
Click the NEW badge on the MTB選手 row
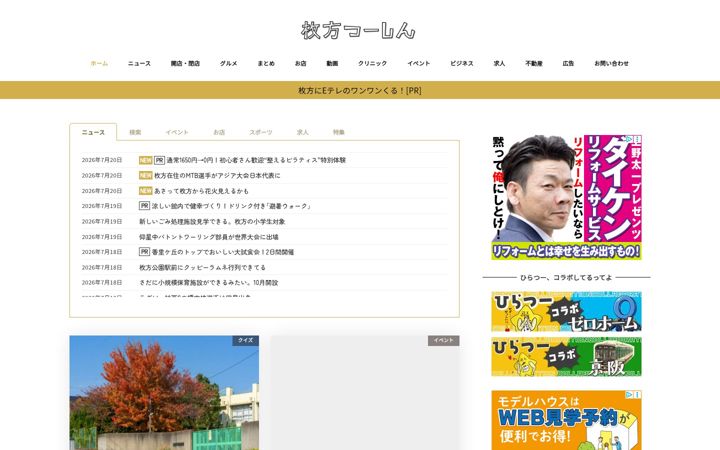(x=145, y=175)
